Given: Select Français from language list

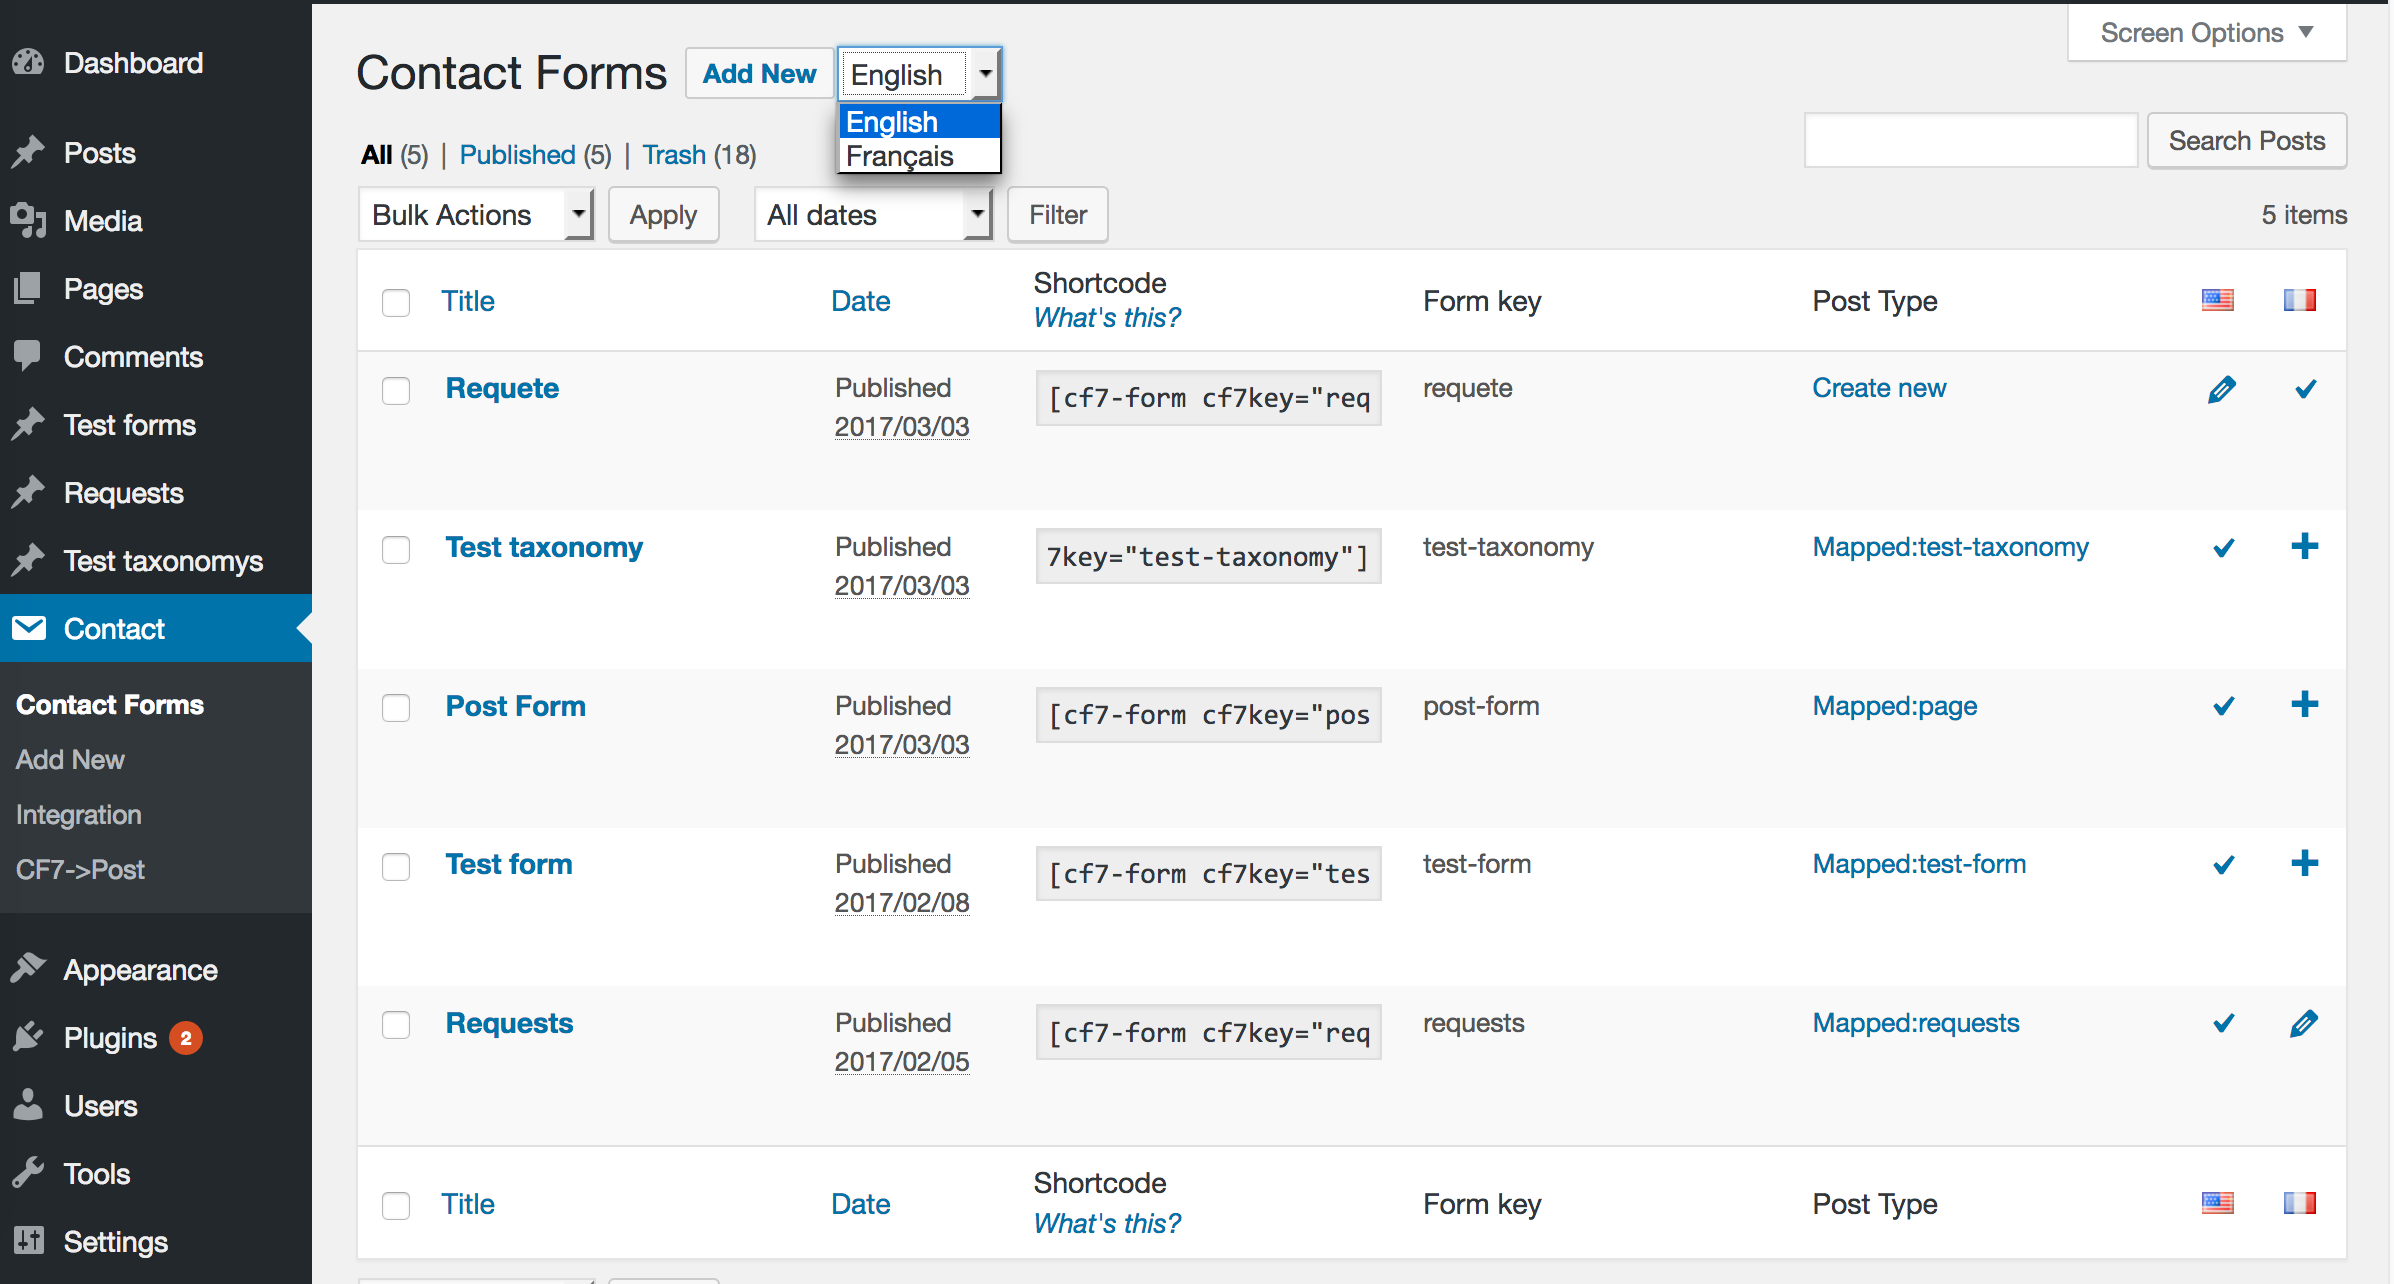Looking at the screenshot, I should 900,157.
